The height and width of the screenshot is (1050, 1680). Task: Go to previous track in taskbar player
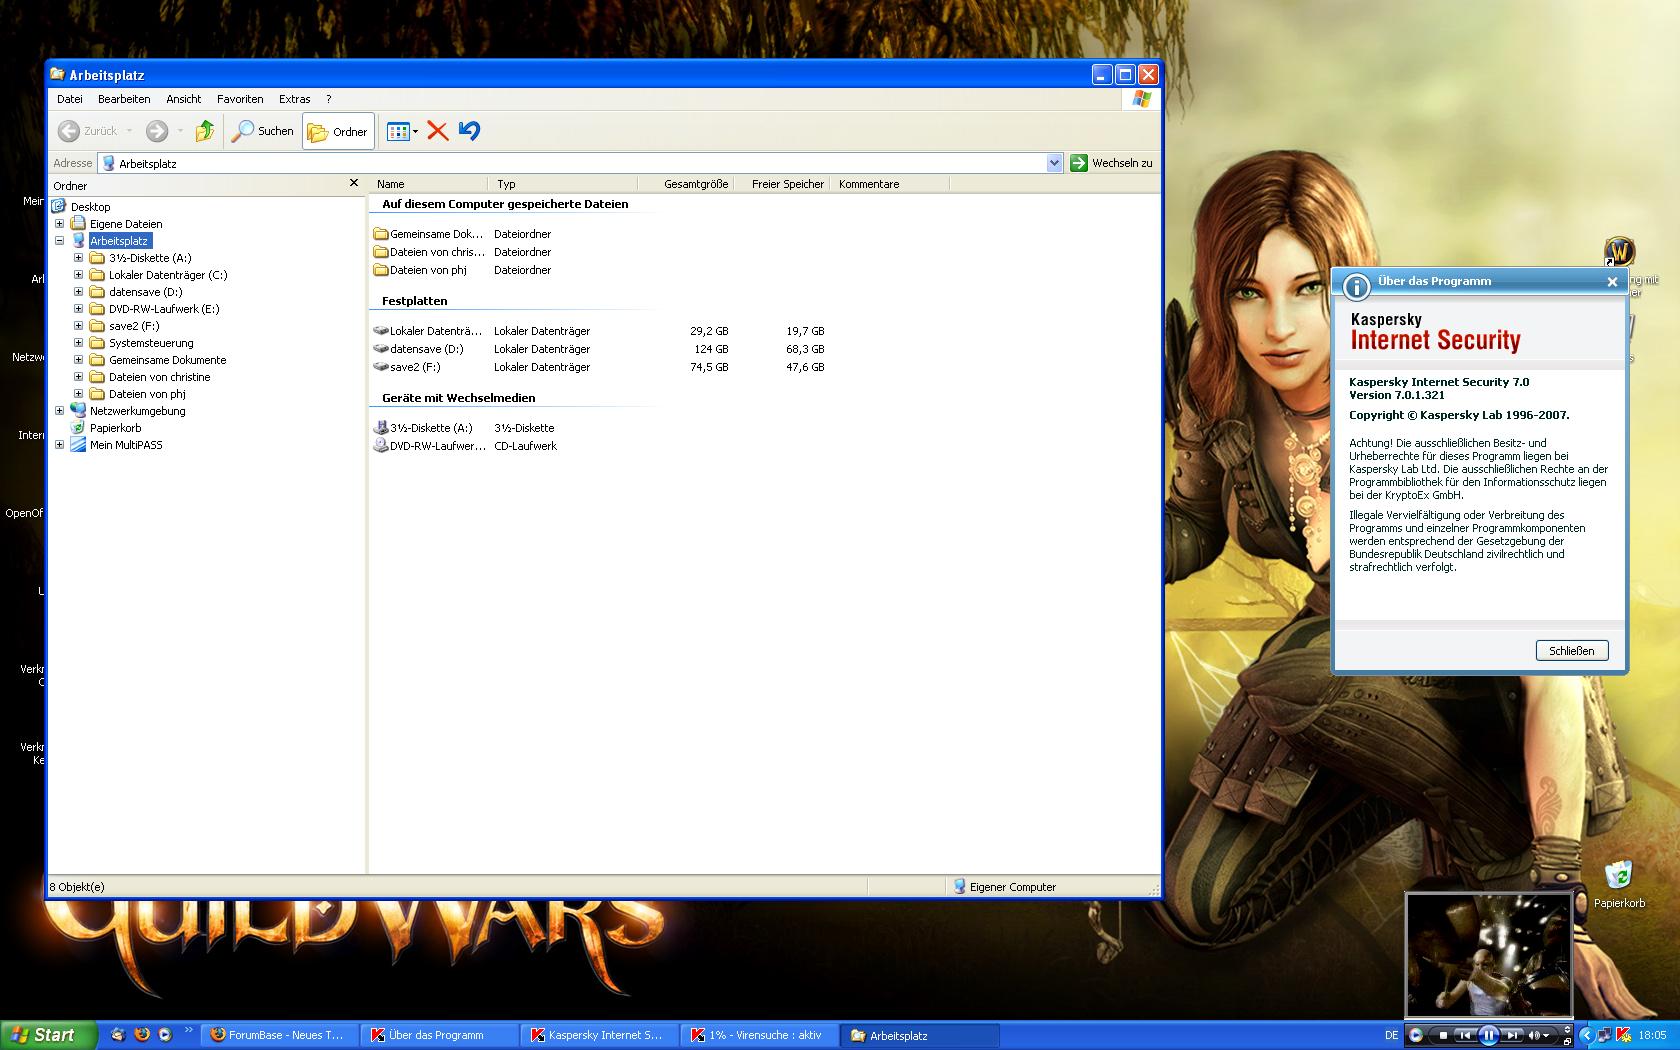[x=1463, y=1035]
